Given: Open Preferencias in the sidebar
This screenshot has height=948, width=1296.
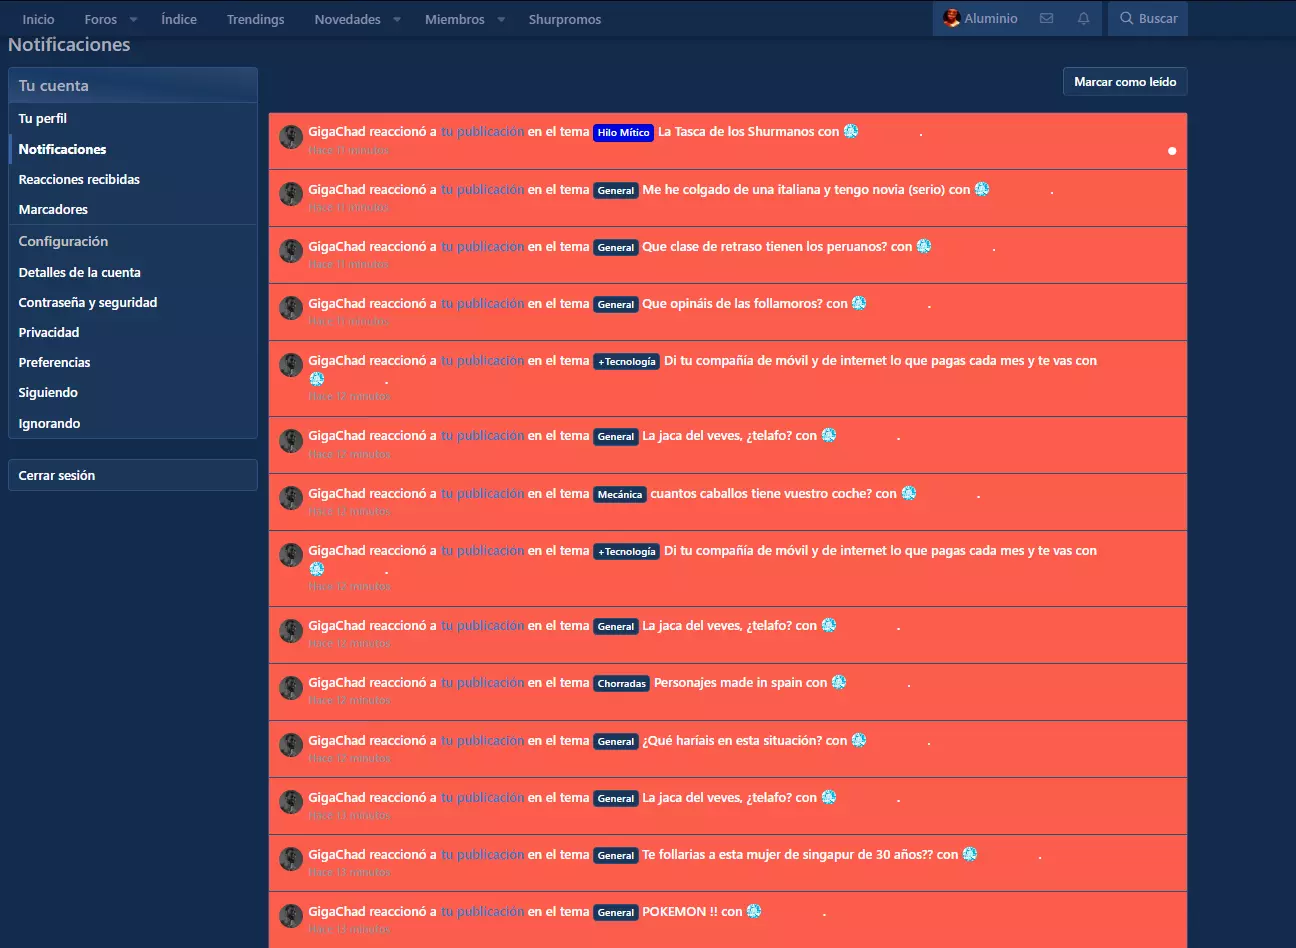Looking at the screenshot, I should point(133,362).
